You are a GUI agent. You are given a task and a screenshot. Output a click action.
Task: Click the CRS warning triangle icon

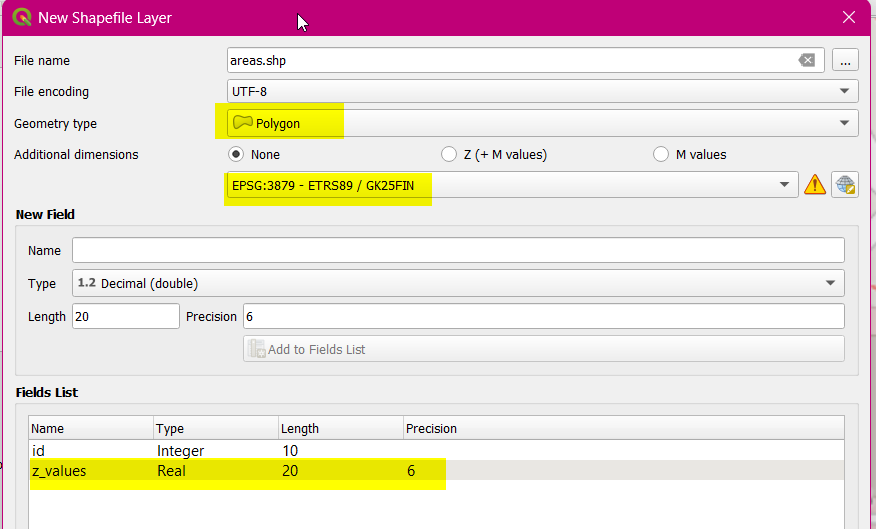pyautogui.click(x=815, y=184)
